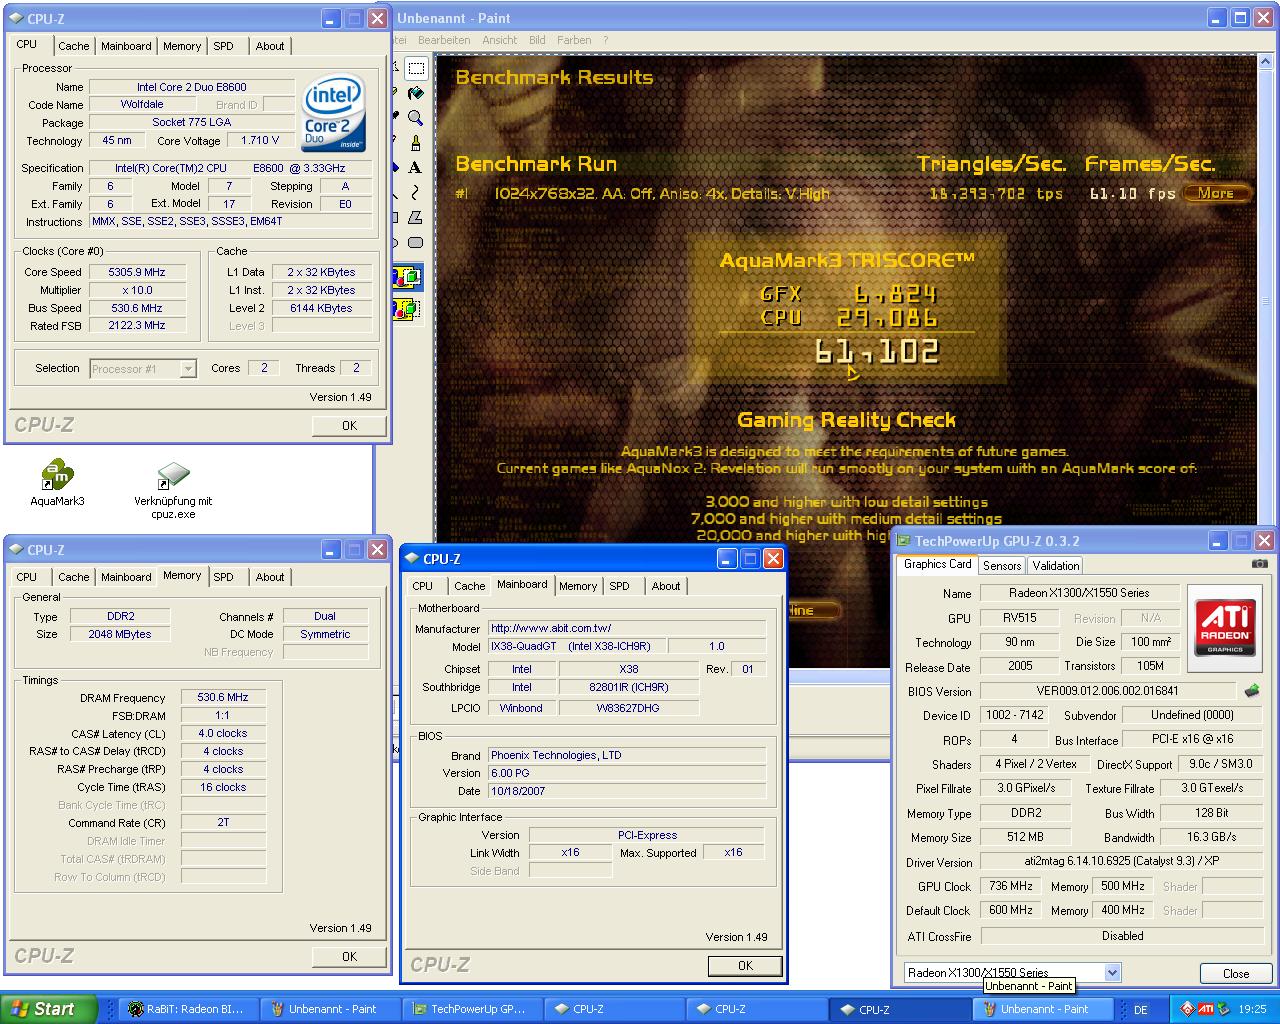Click the GPU-Z BIOS save chip icon

(1251, 691)
